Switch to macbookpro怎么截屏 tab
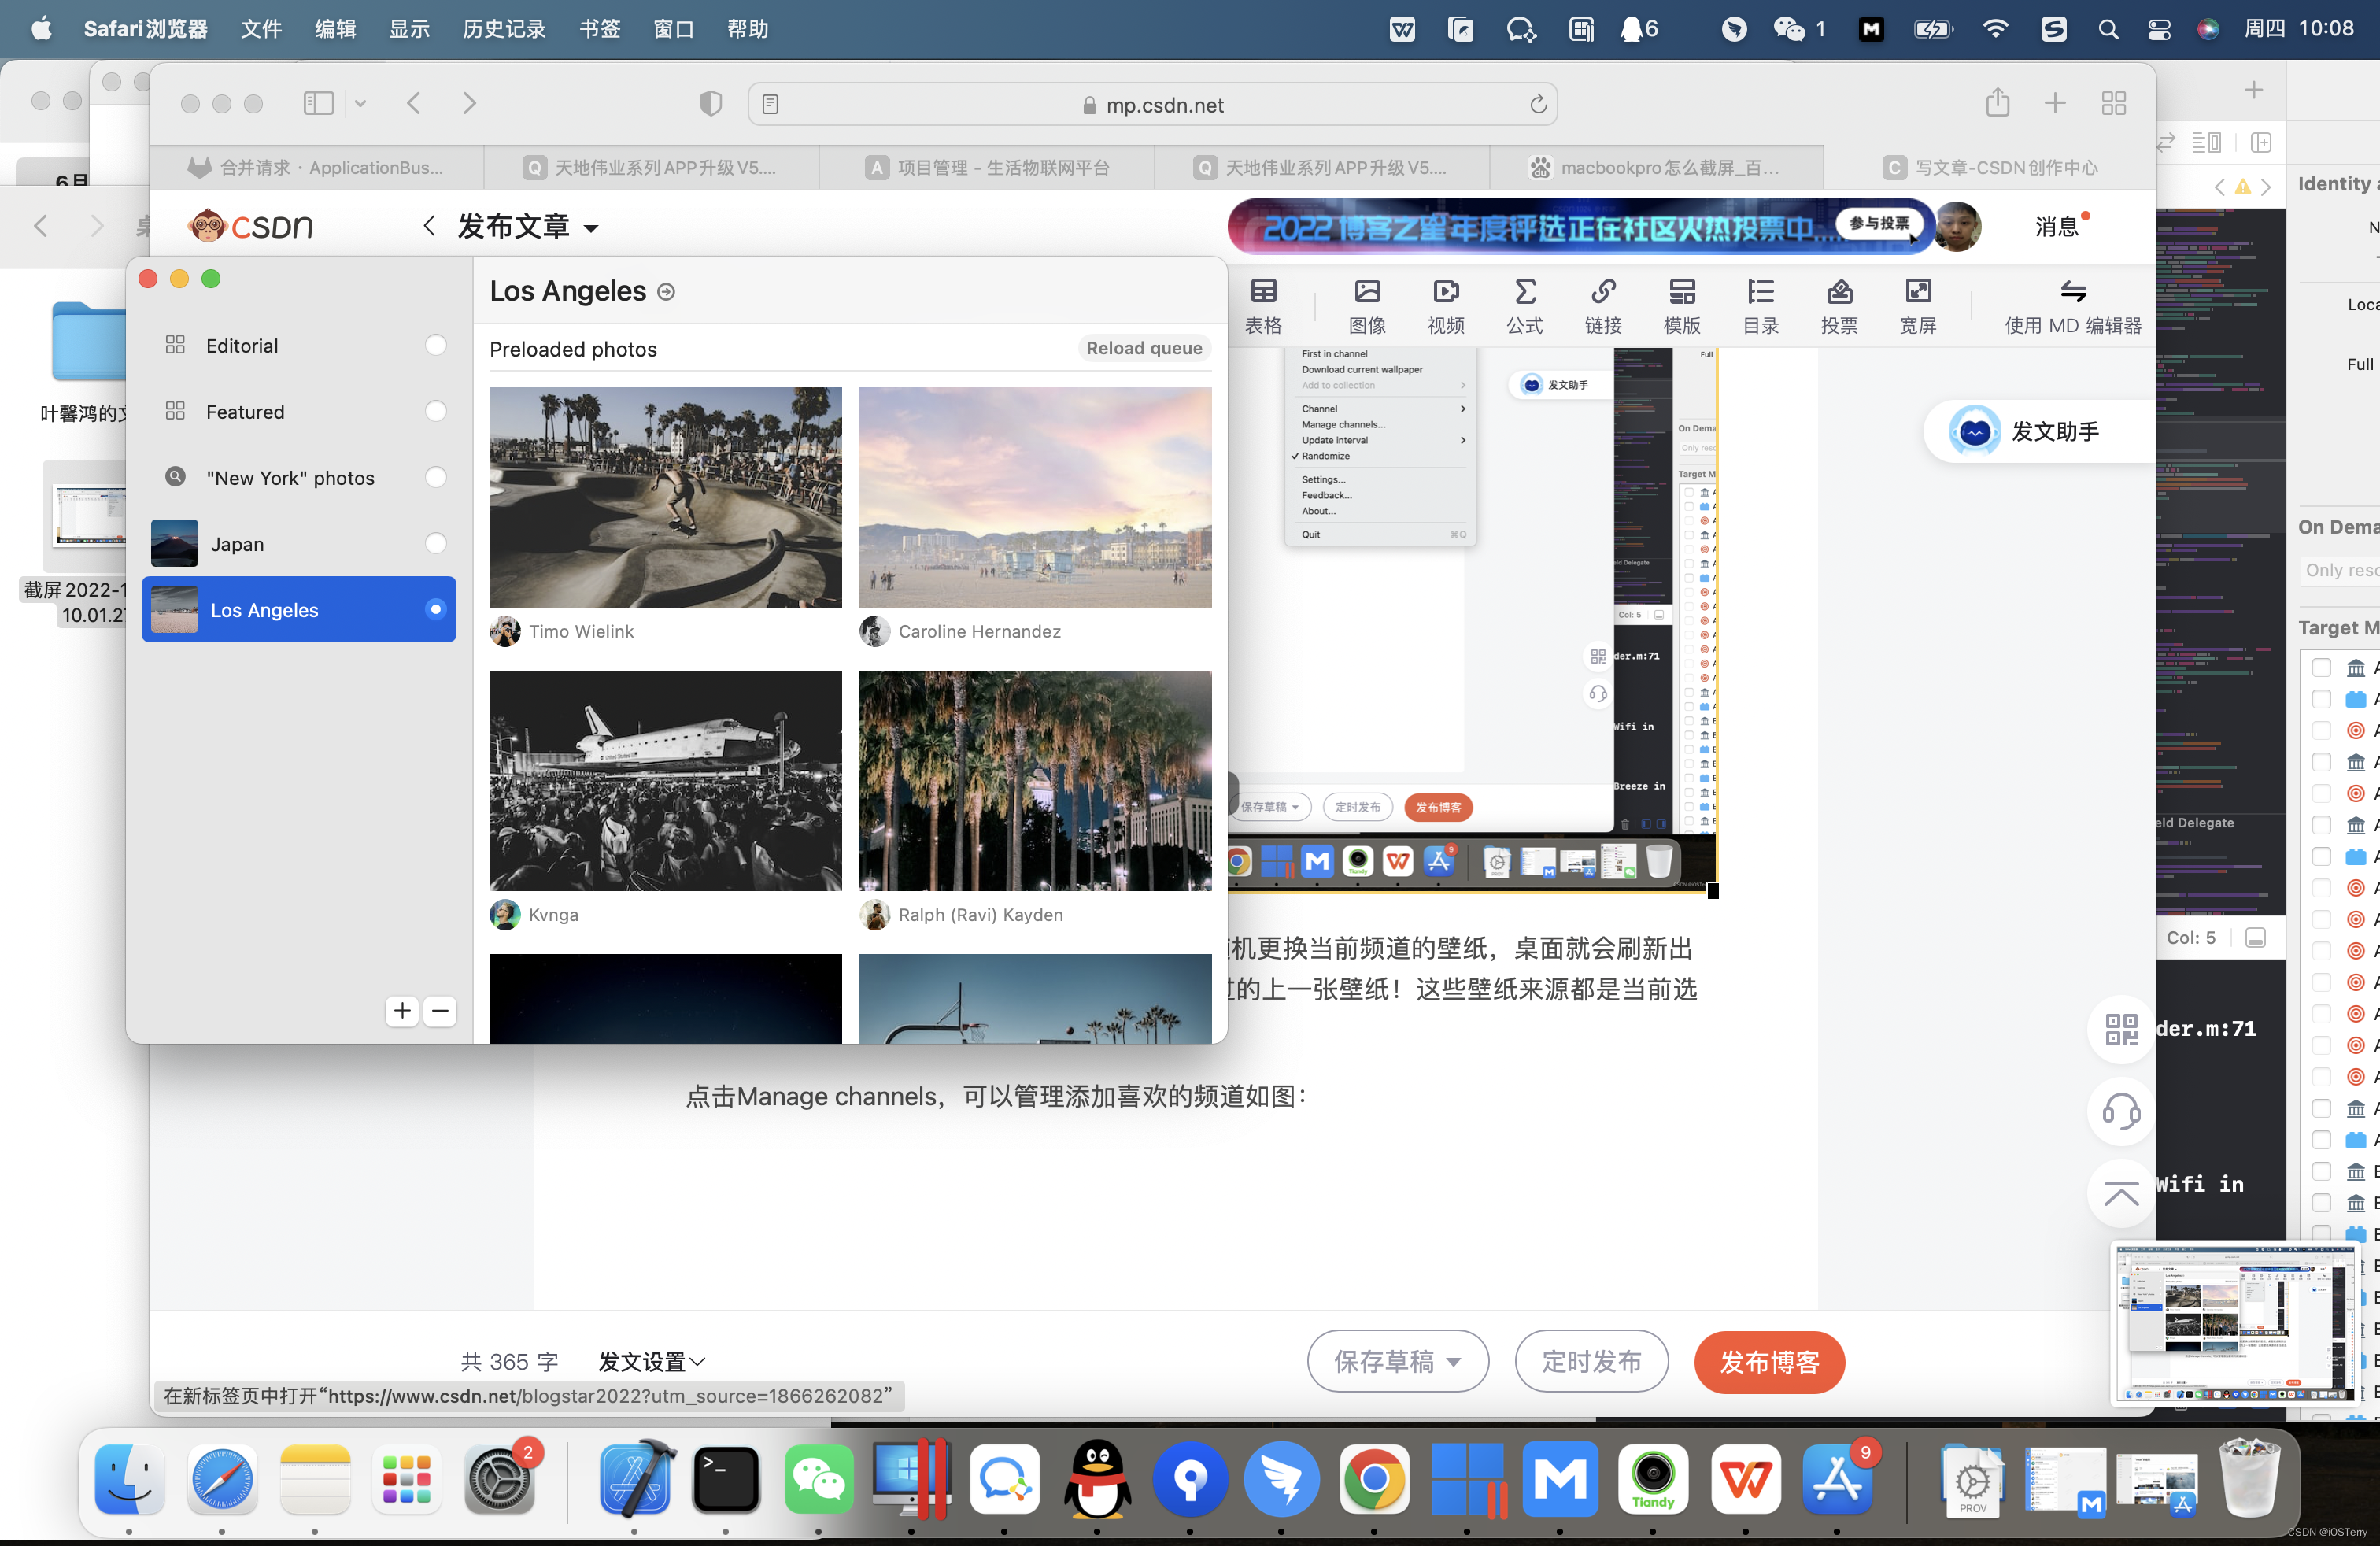 pos(1656,167)
